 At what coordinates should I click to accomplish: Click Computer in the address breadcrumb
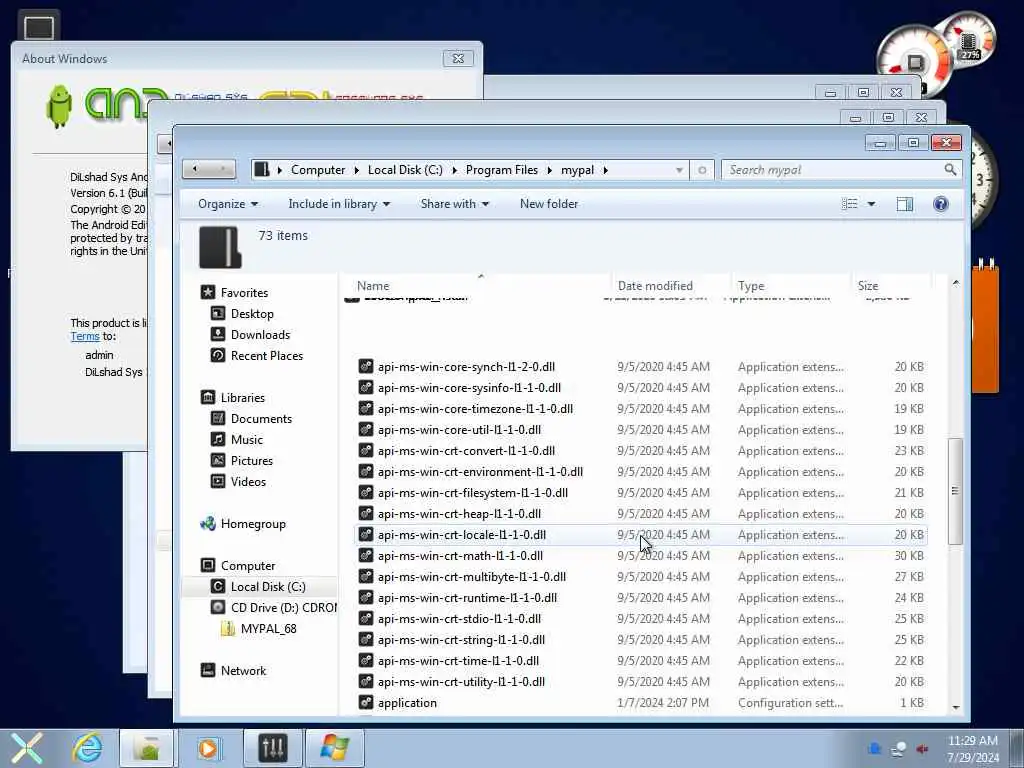[318, 170]
